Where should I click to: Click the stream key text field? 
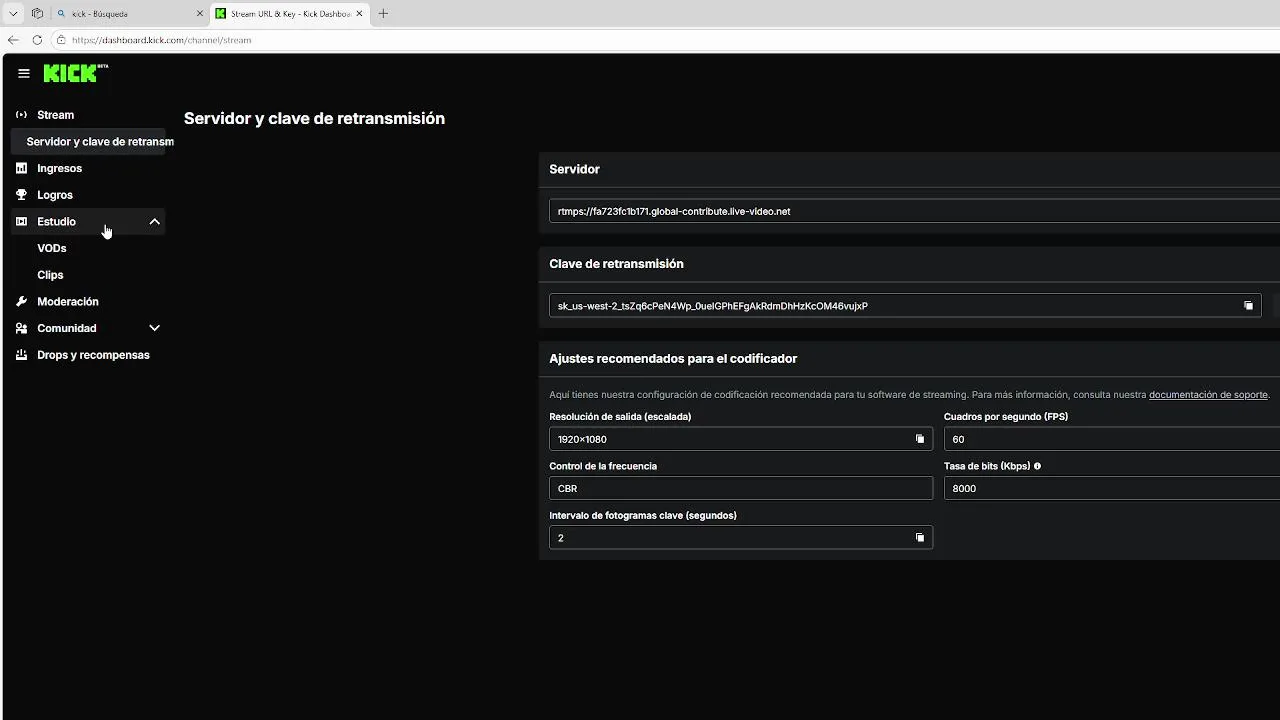[905, 306]
